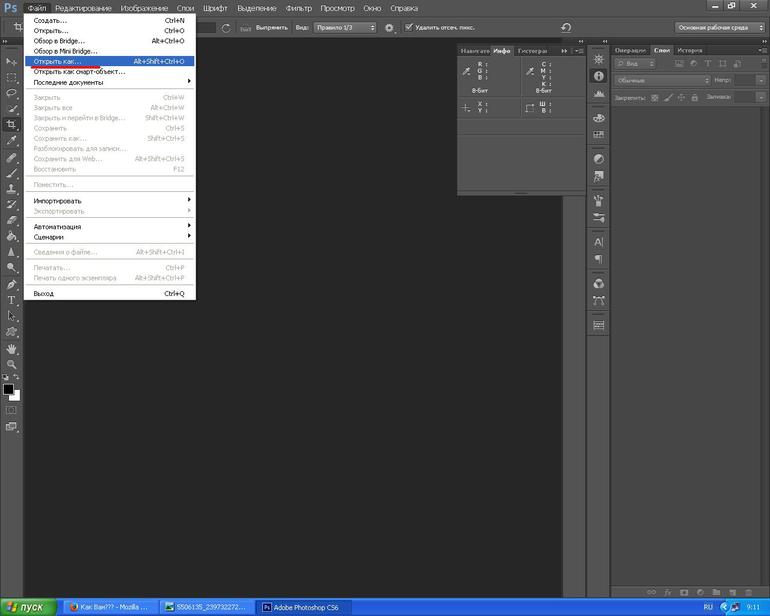Screen dimensions: 770x616
Task: Click the black foreground color swatch
Action: [x=8, y=389]
